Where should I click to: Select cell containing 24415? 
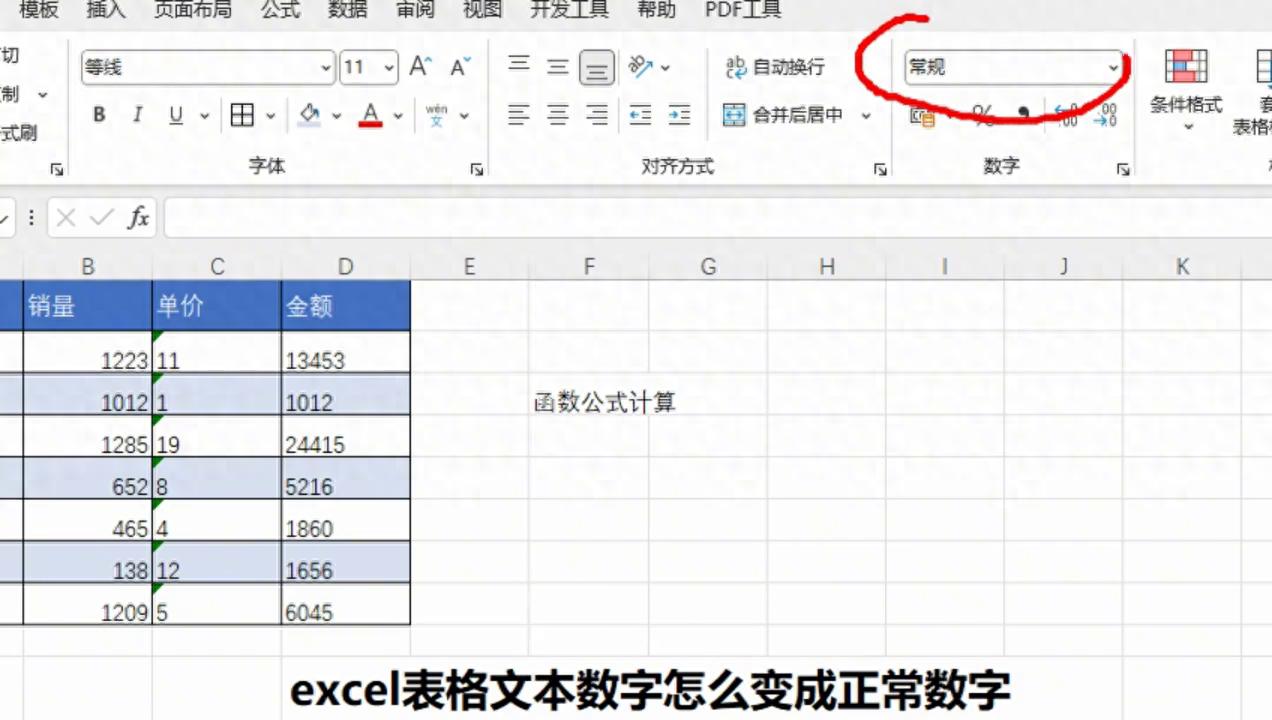[x=346, y=436]
